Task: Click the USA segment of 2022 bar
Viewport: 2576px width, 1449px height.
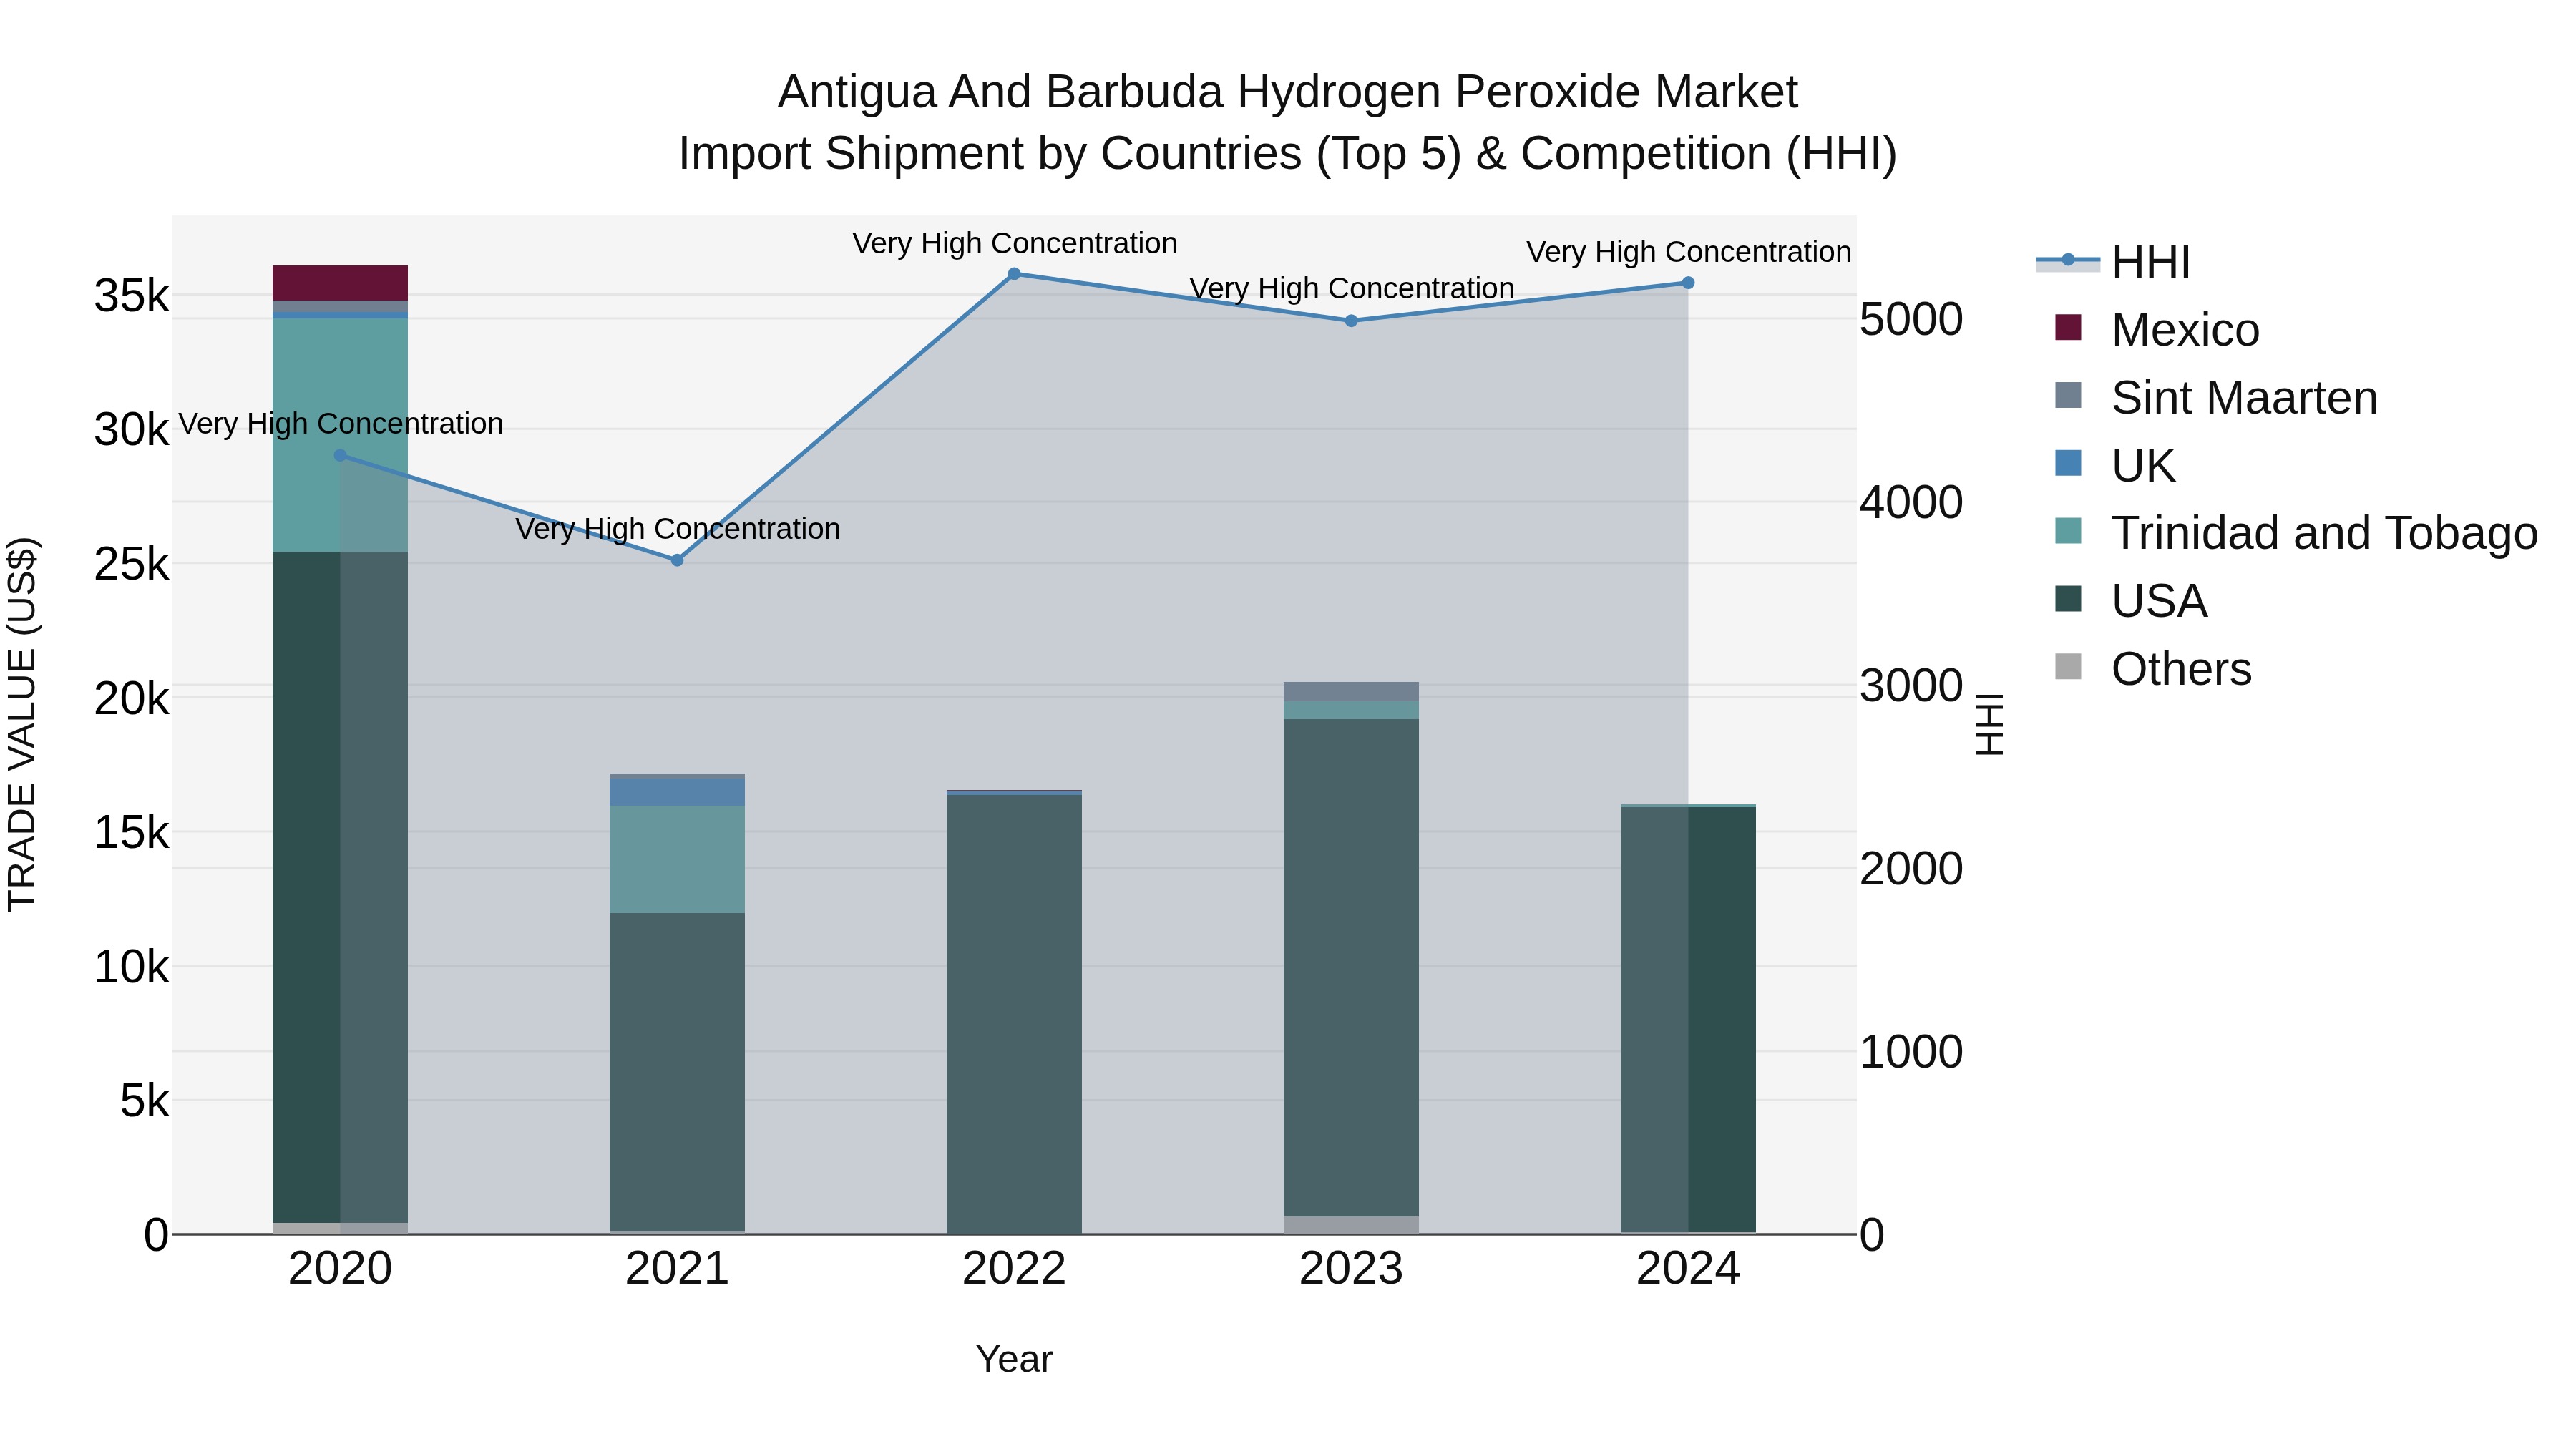Action: click(1014, 1014)
